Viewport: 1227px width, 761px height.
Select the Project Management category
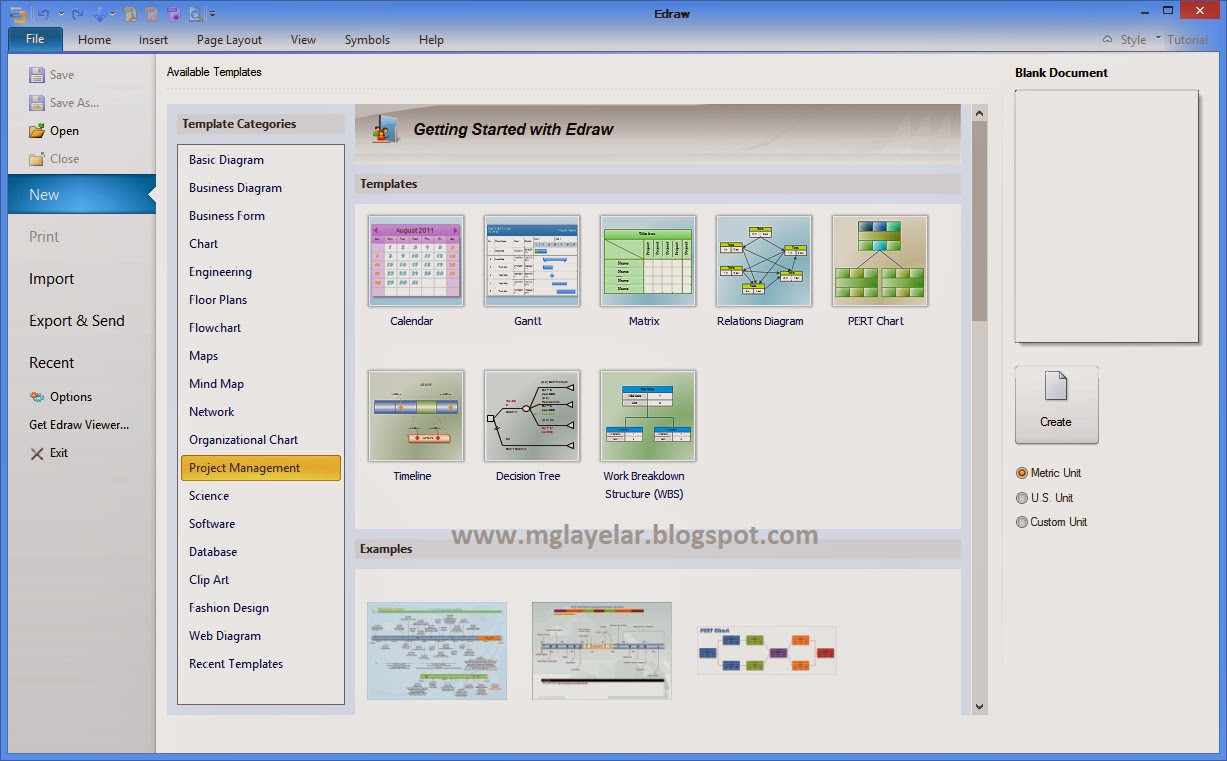261,468
